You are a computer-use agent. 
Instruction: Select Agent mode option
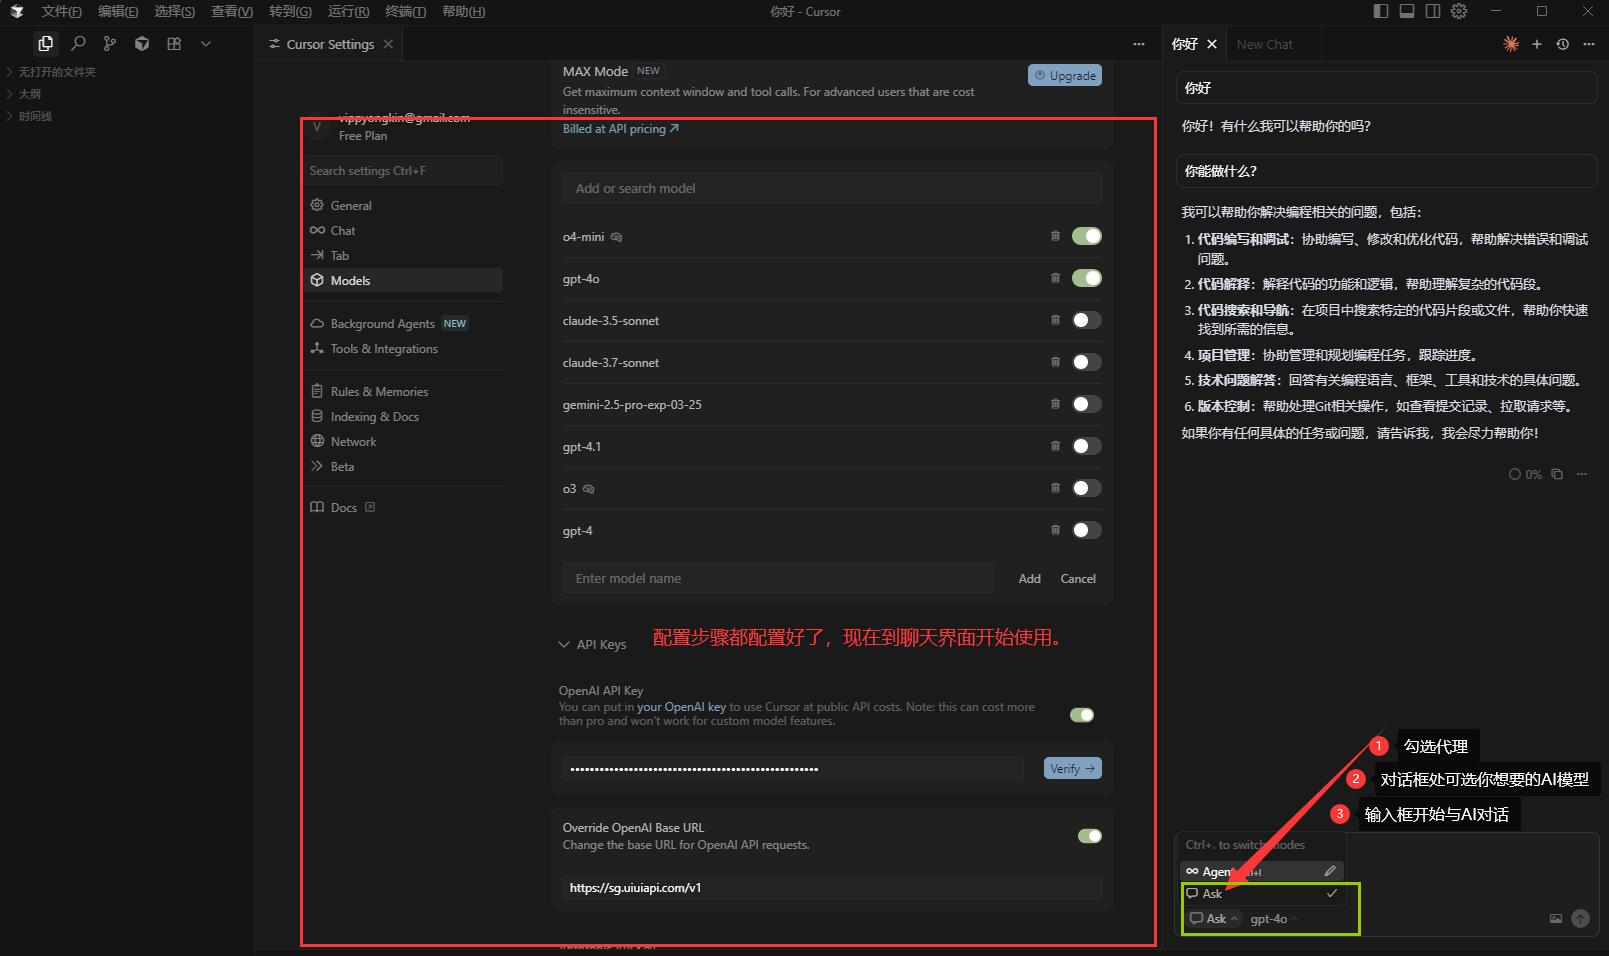pos(1261,871)
